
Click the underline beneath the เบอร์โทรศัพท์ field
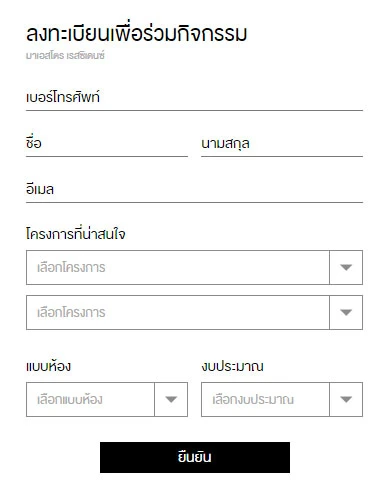194,110
